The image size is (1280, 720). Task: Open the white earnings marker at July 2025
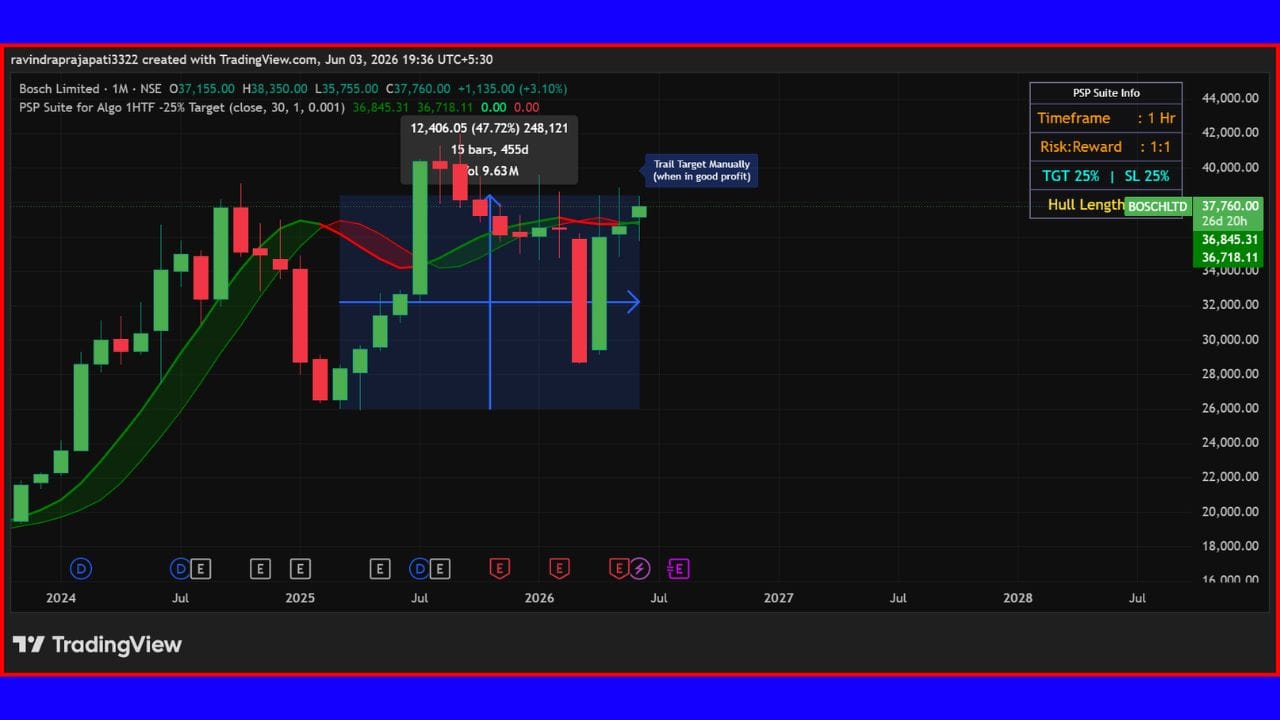pyautogui.click(x=440, y=569)
